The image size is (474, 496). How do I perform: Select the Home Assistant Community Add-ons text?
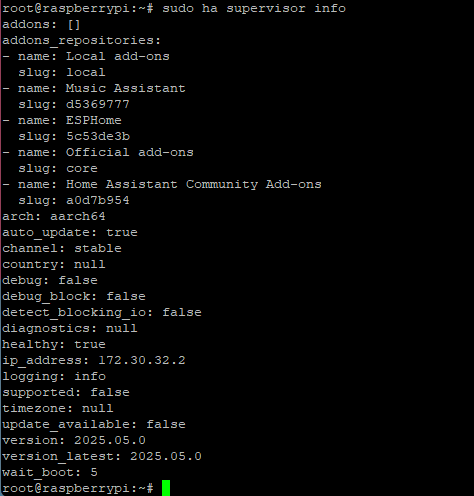point(194,184)
